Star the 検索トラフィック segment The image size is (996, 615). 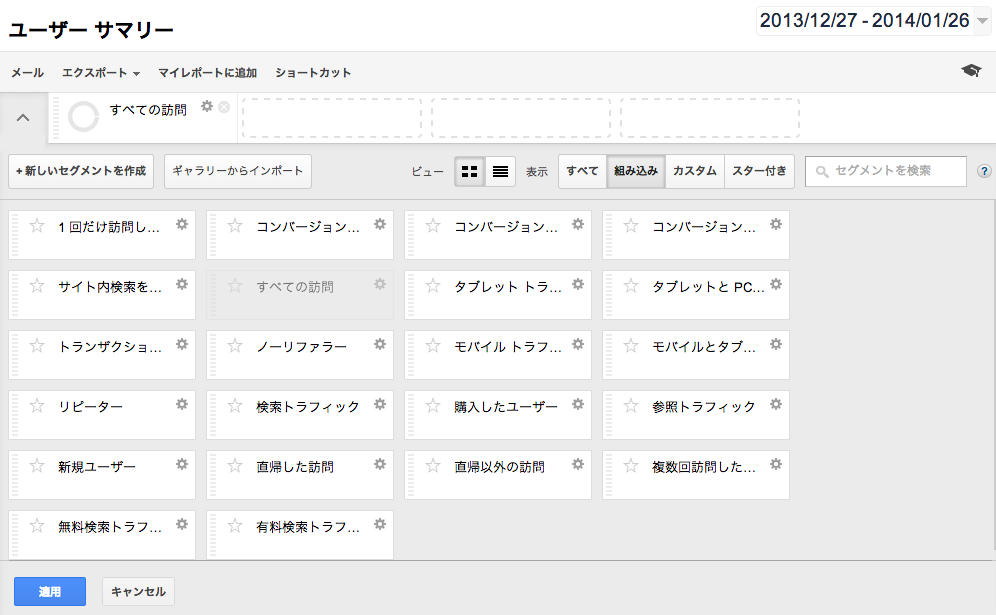pos(235,405)
